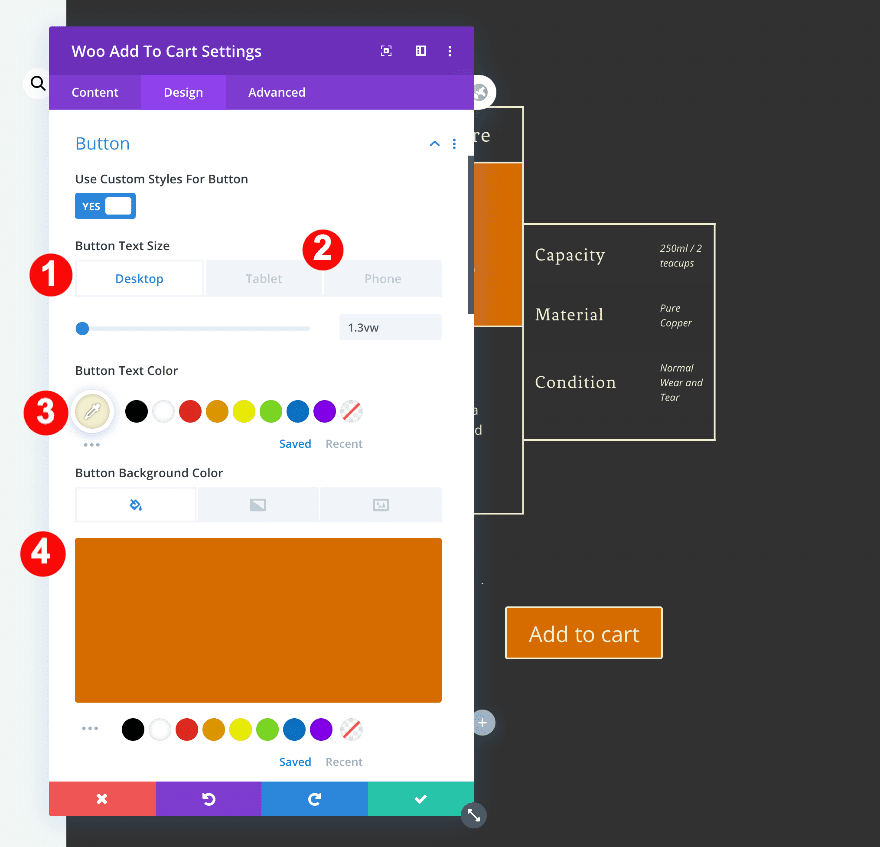Open Button section options dots
The image size is (880, 847).
click(x=454, y=144)
